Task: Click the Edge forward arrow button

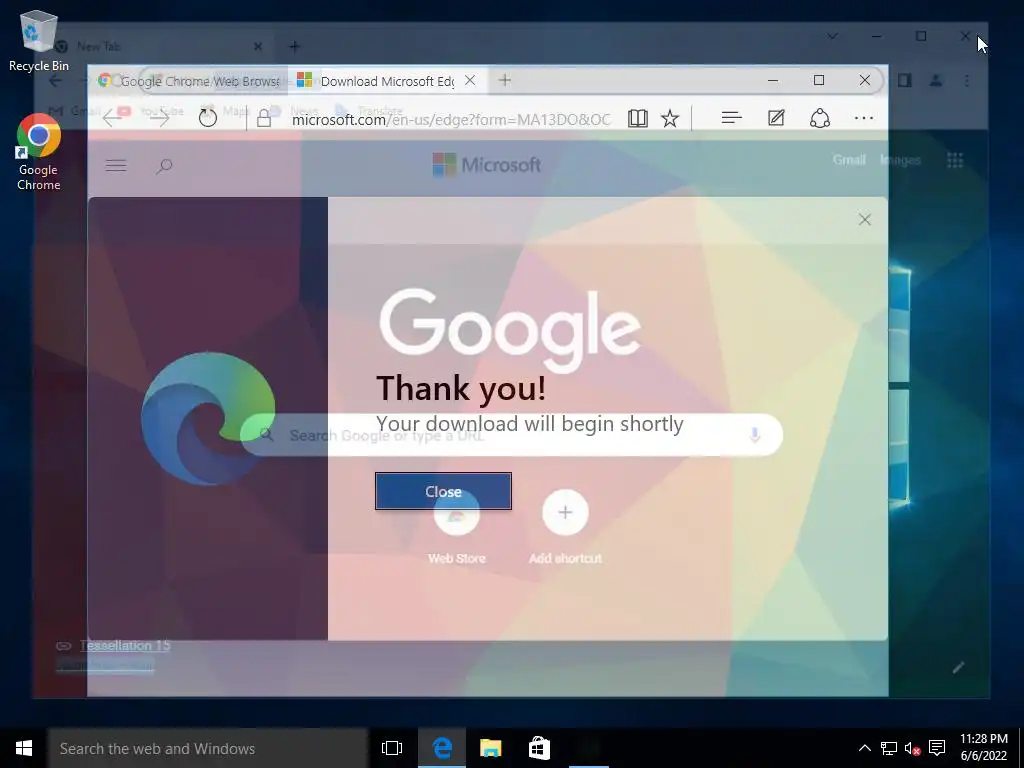Action: (159, 118)
